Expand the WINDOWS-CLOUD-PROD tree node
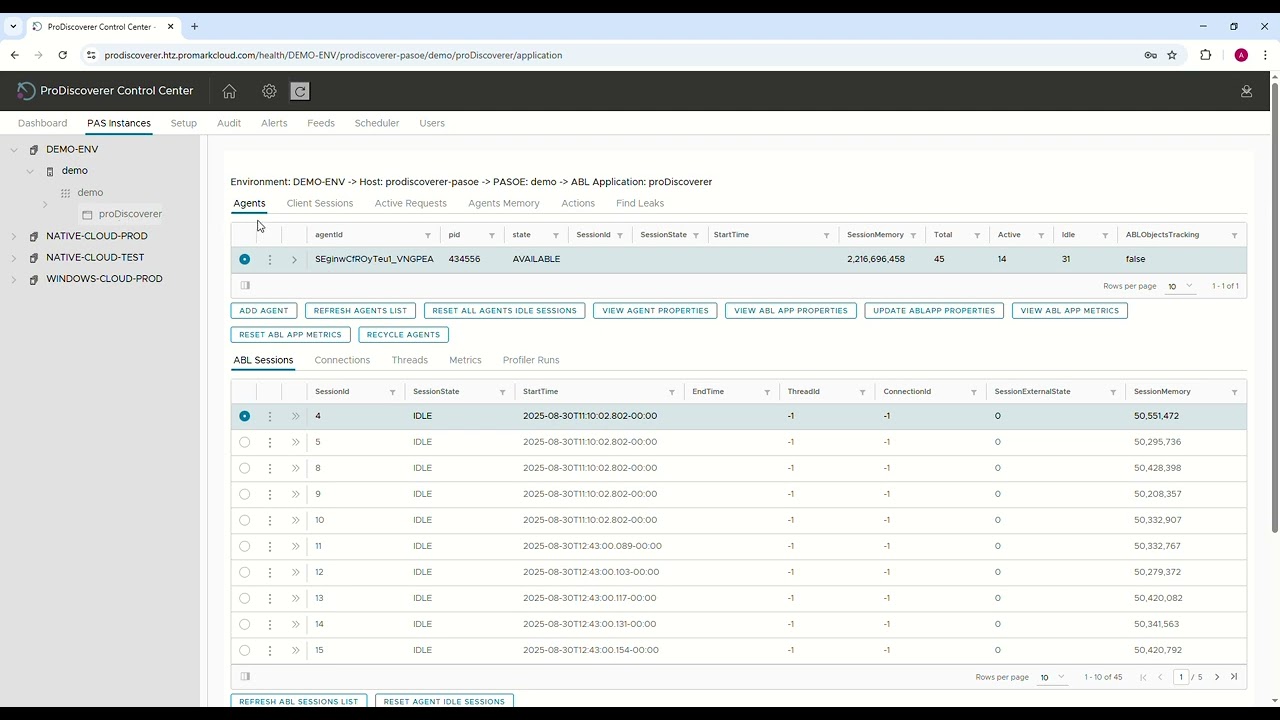Image resolution: width=1280 pixels, height=720 pixels. (x=14, y=279)
